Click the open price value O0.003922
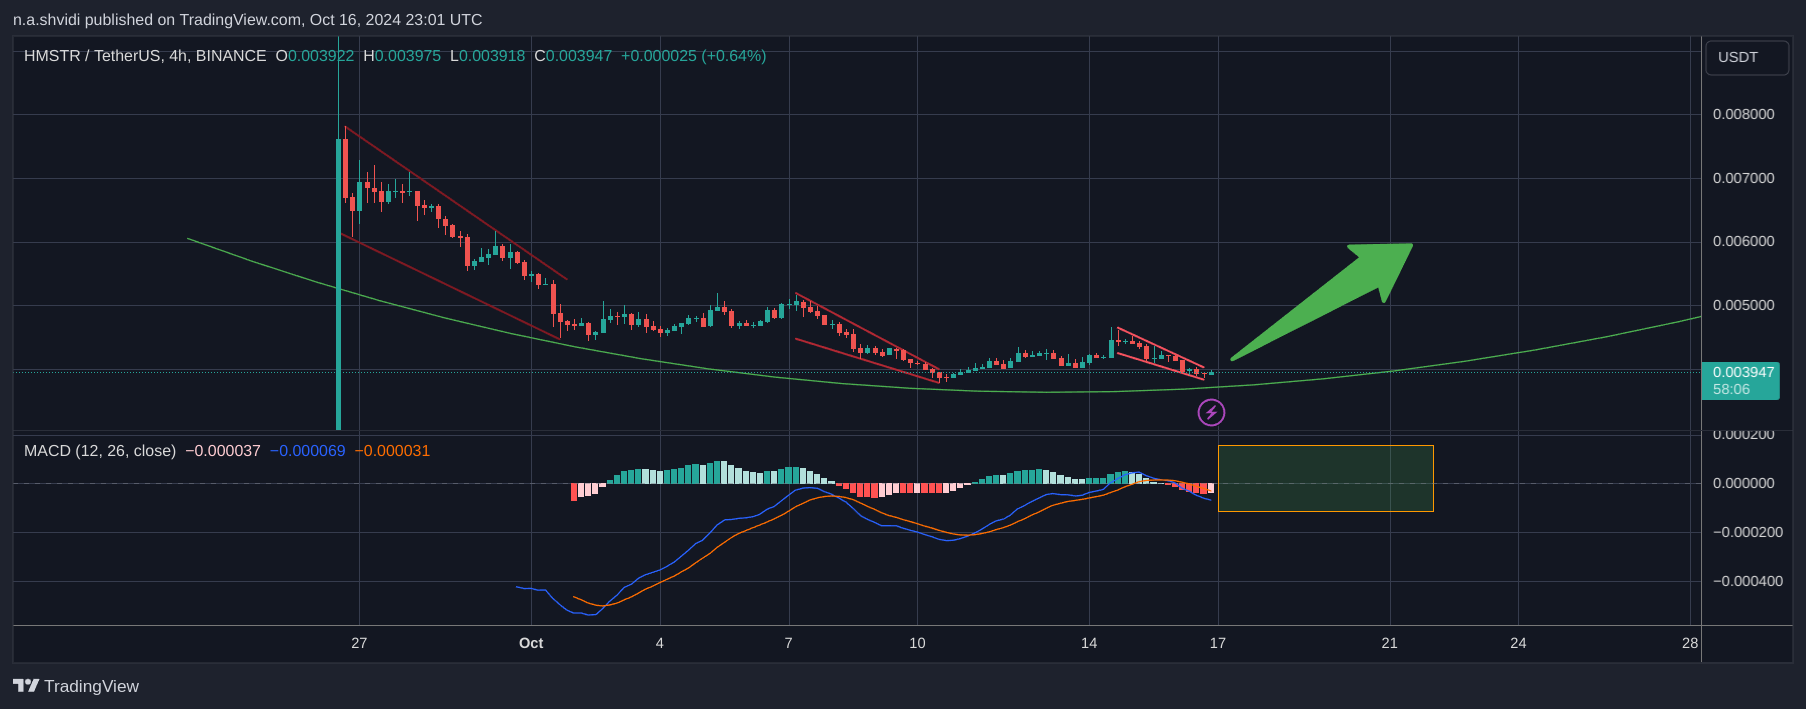Screen dimensions: 1806x709 pyautogui.click(x=315, y=56)
